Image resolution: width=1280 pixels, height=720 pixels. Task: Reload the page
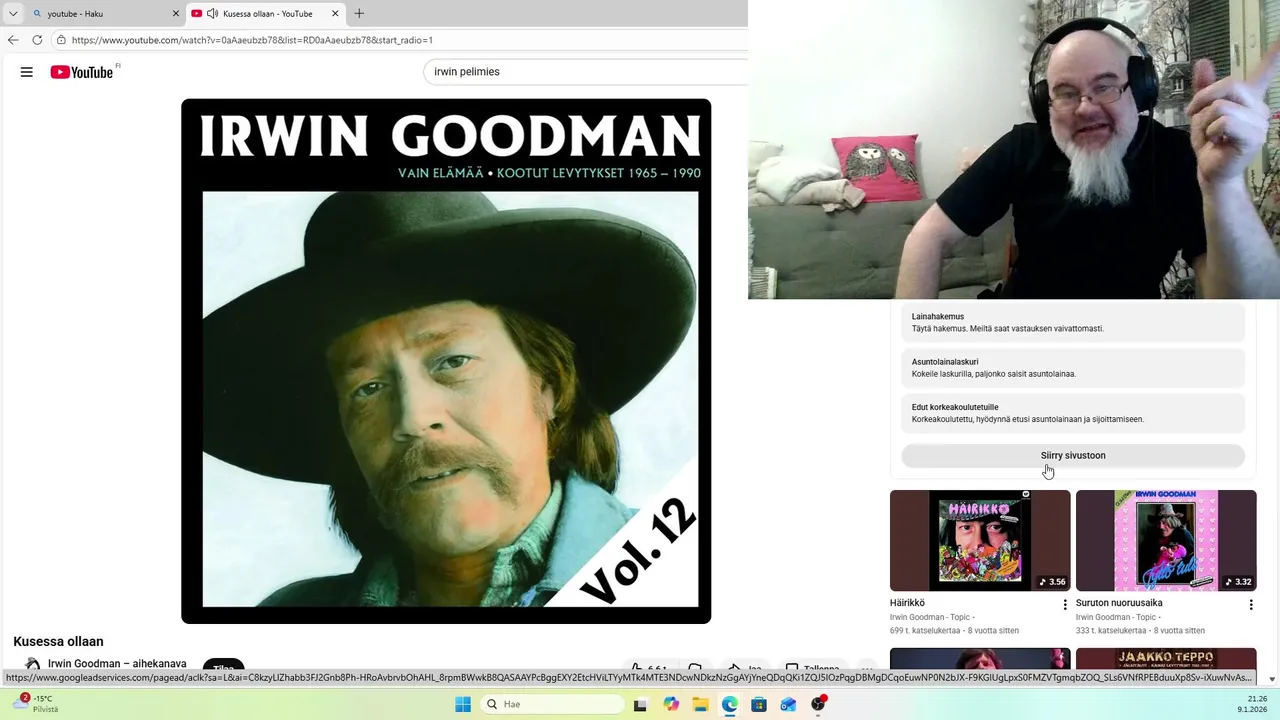(x=37, y=40)
